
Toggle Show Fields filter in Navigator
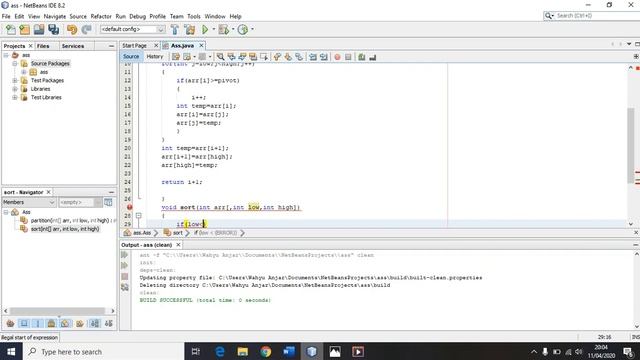click(24, 324)
